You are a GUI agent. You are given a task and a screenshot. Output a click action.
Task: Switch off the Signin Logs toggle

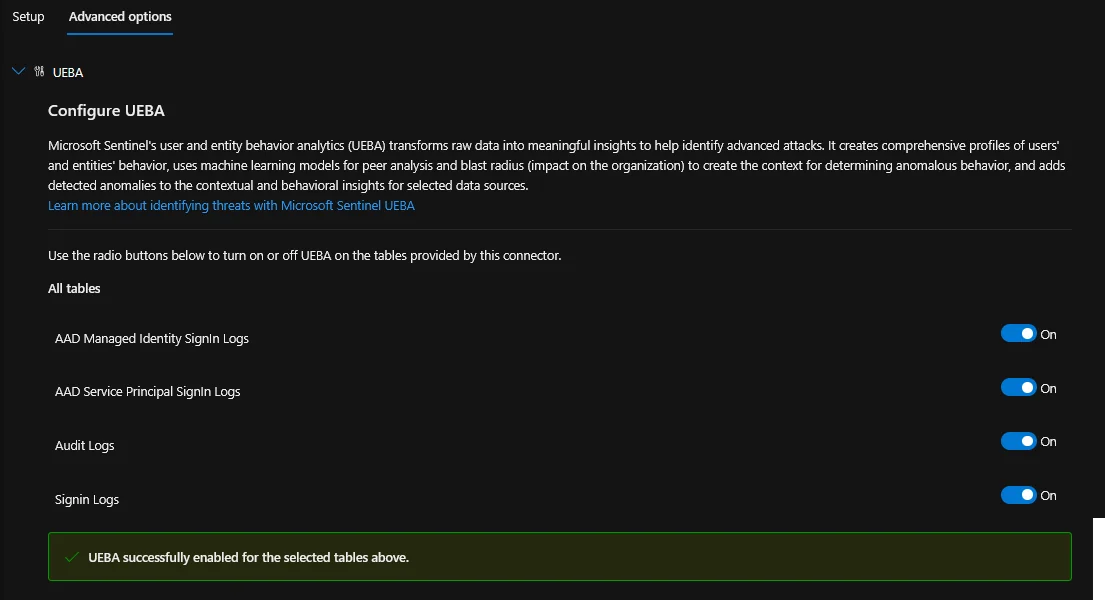click(x=1018, y=495)
